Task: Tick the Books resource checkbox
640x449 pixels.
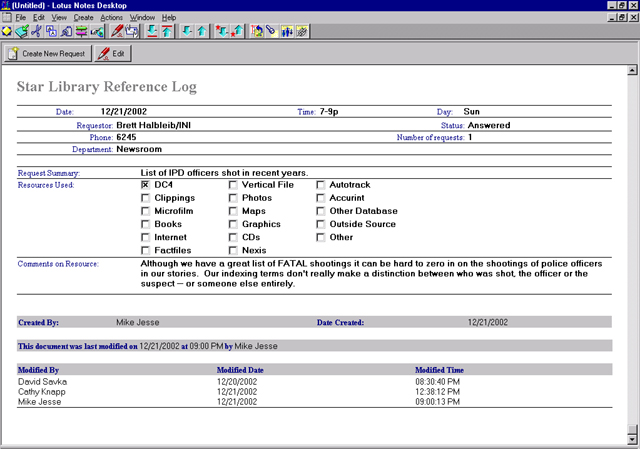Action: [x=145, y=224]
